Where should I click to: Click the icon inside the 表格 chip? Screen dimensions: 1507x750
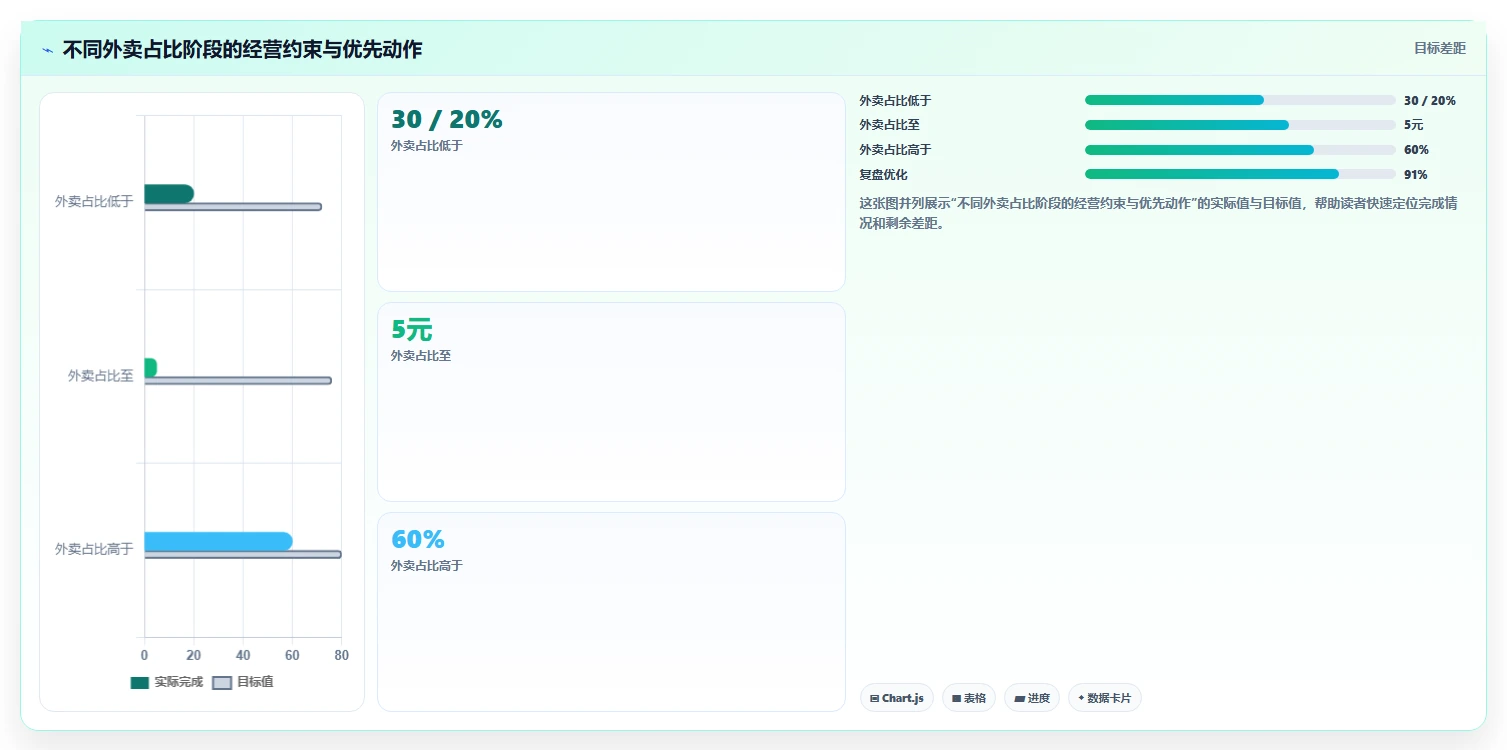(957, 698)
